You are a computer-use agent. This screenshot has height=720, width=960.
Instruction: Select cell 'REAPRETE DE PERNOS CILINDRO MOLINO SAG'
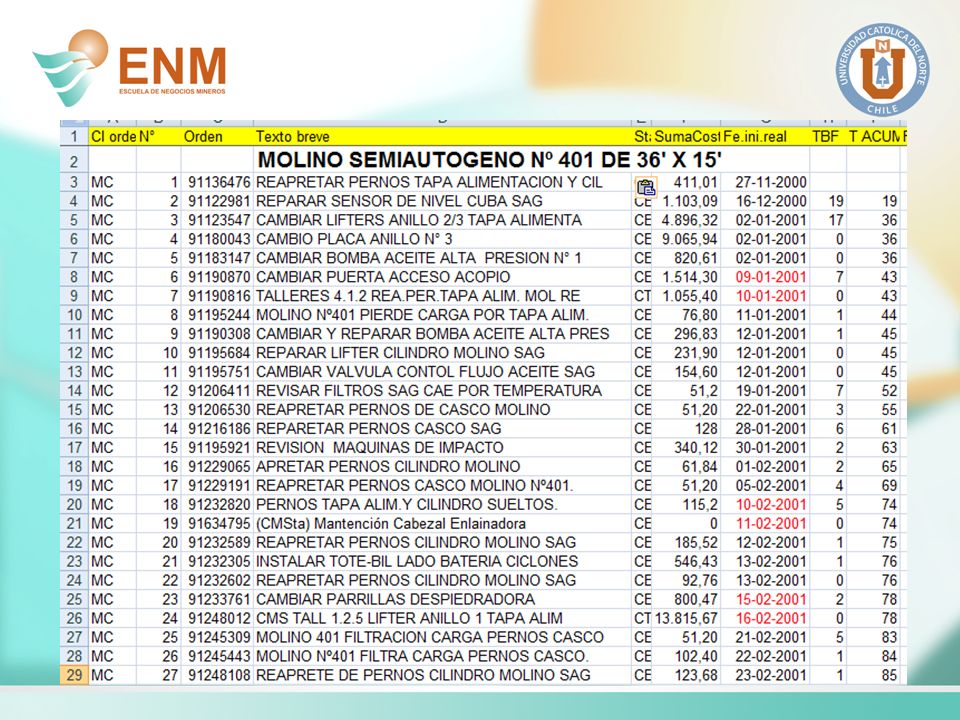[x=443, y=675]
